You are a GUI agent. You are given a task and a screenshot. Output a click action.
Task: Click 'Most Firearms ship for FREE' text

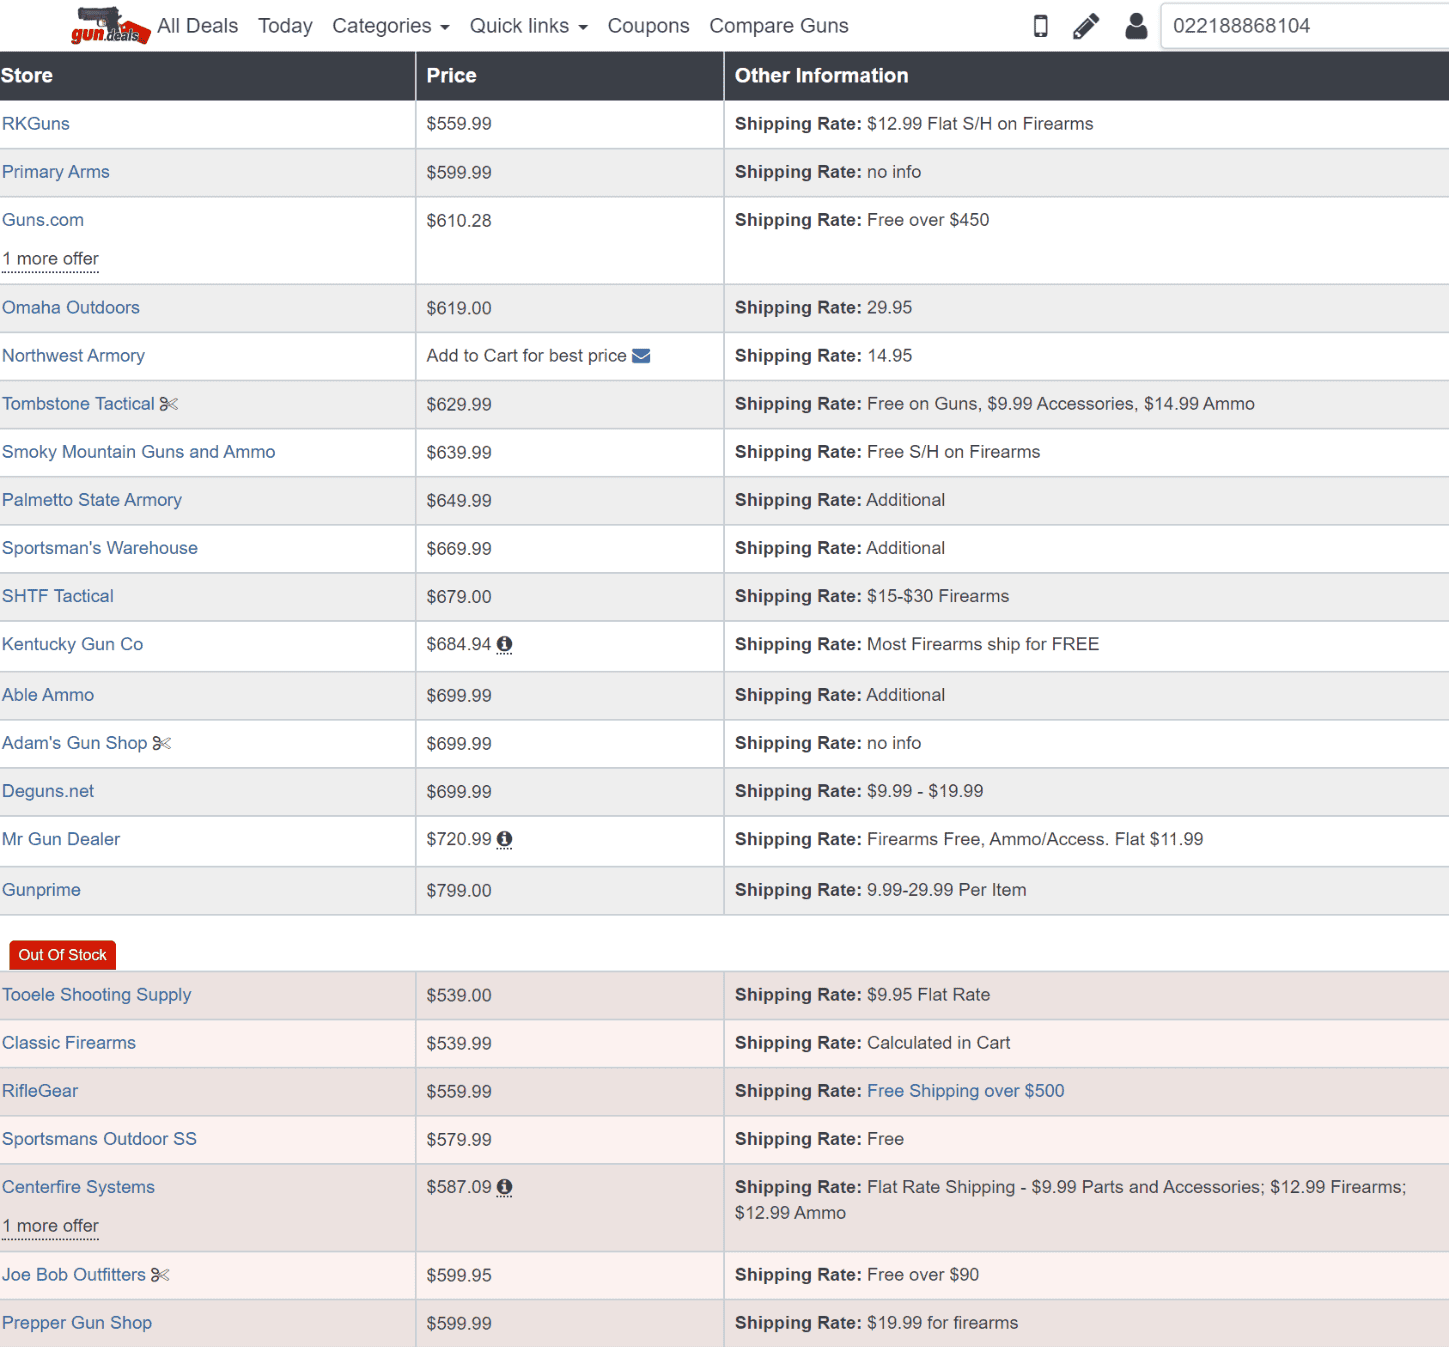pos(983,644)
